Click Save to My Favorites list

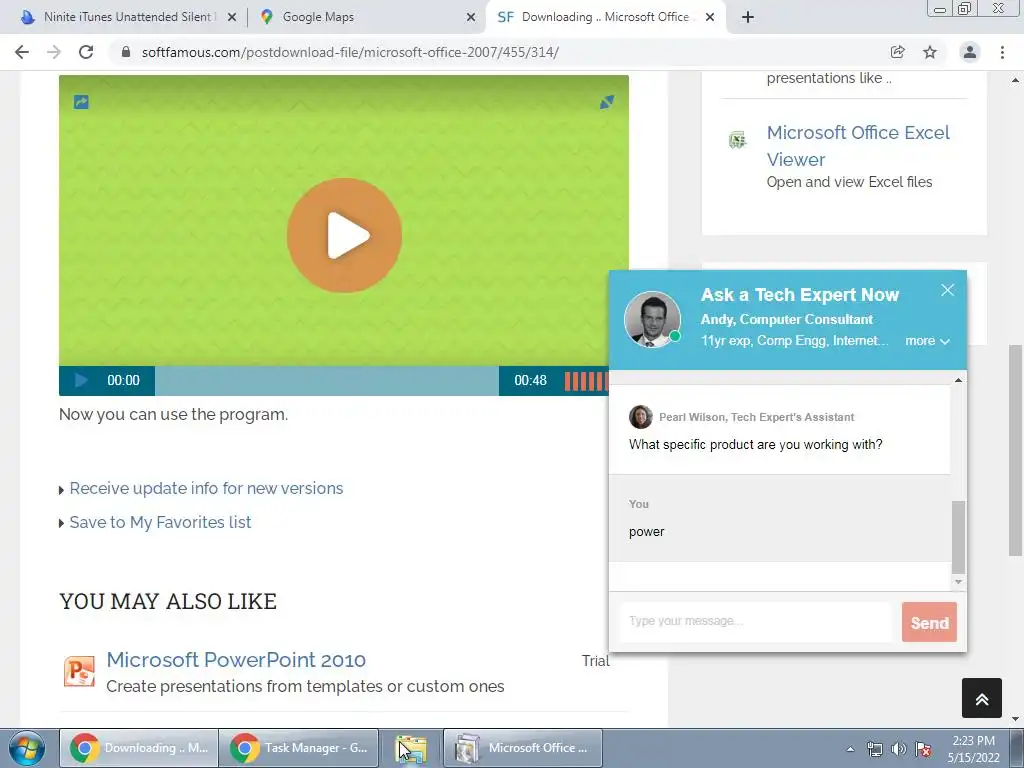click(160, 522)
